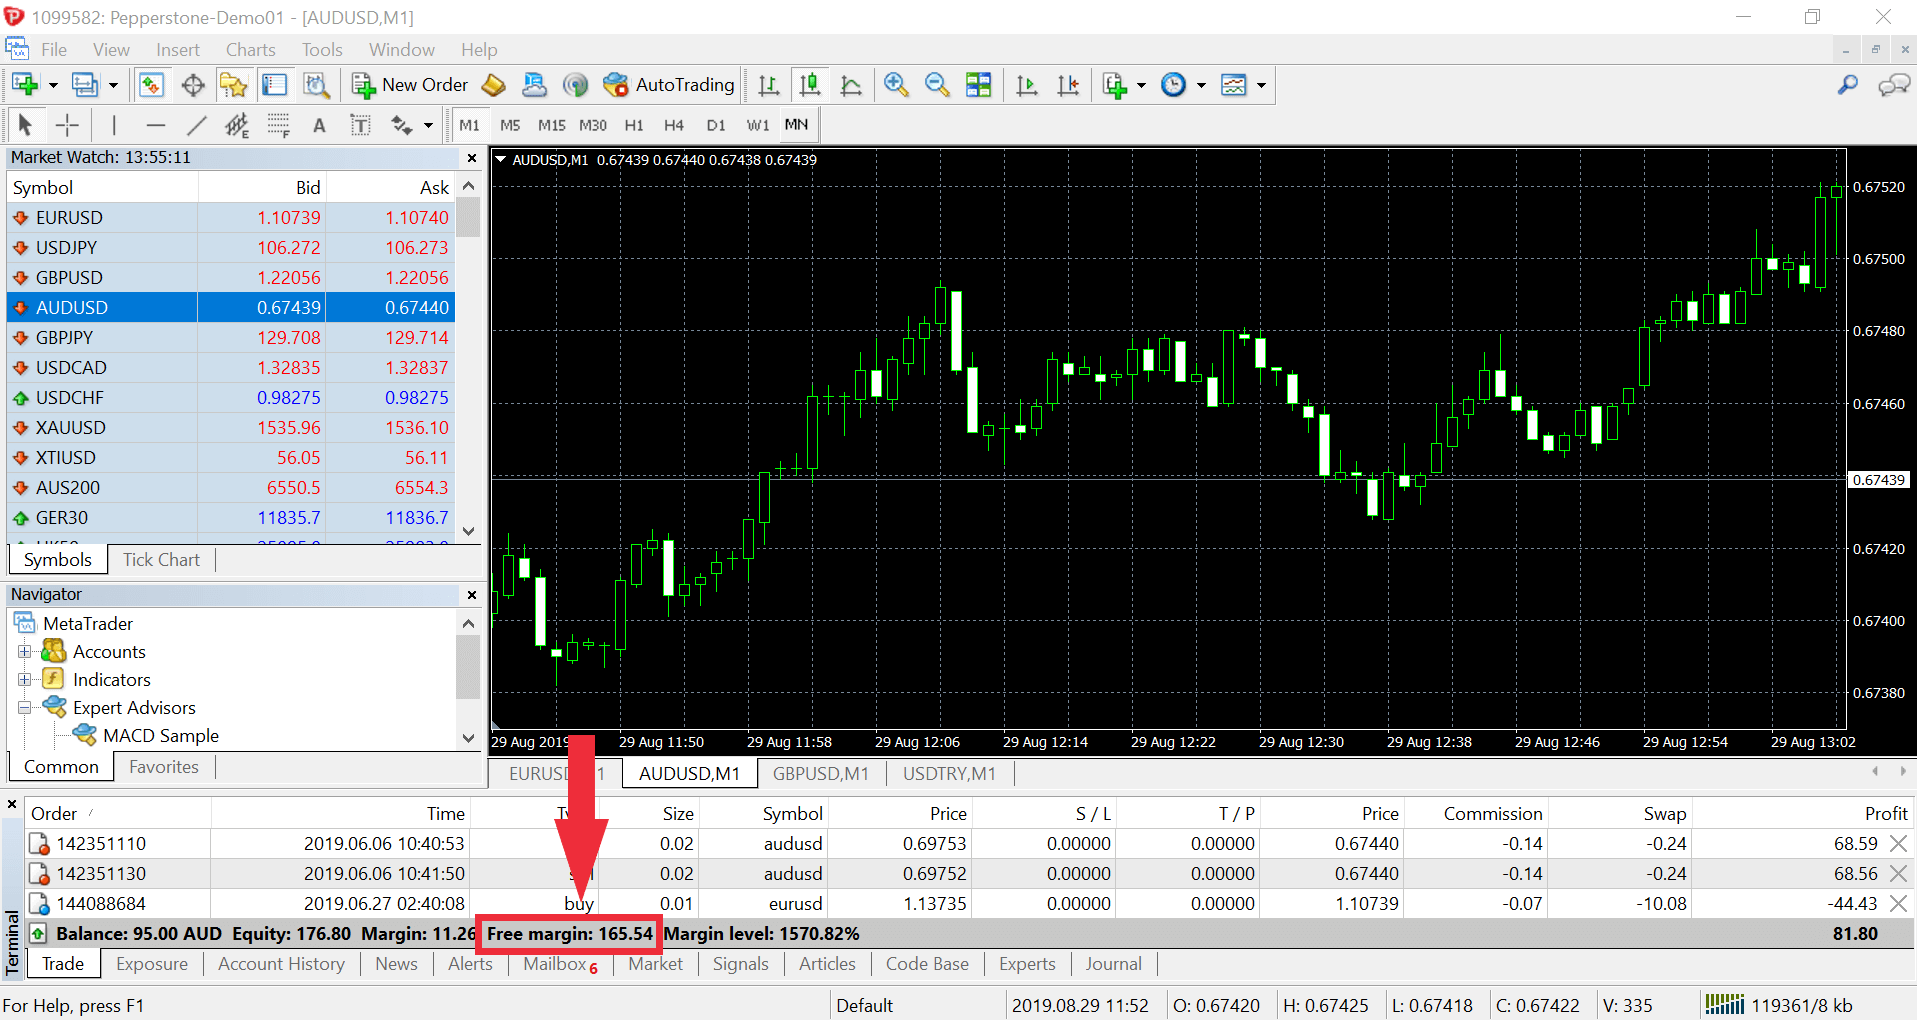Click the zoom out chart icon

pos(937,85)
